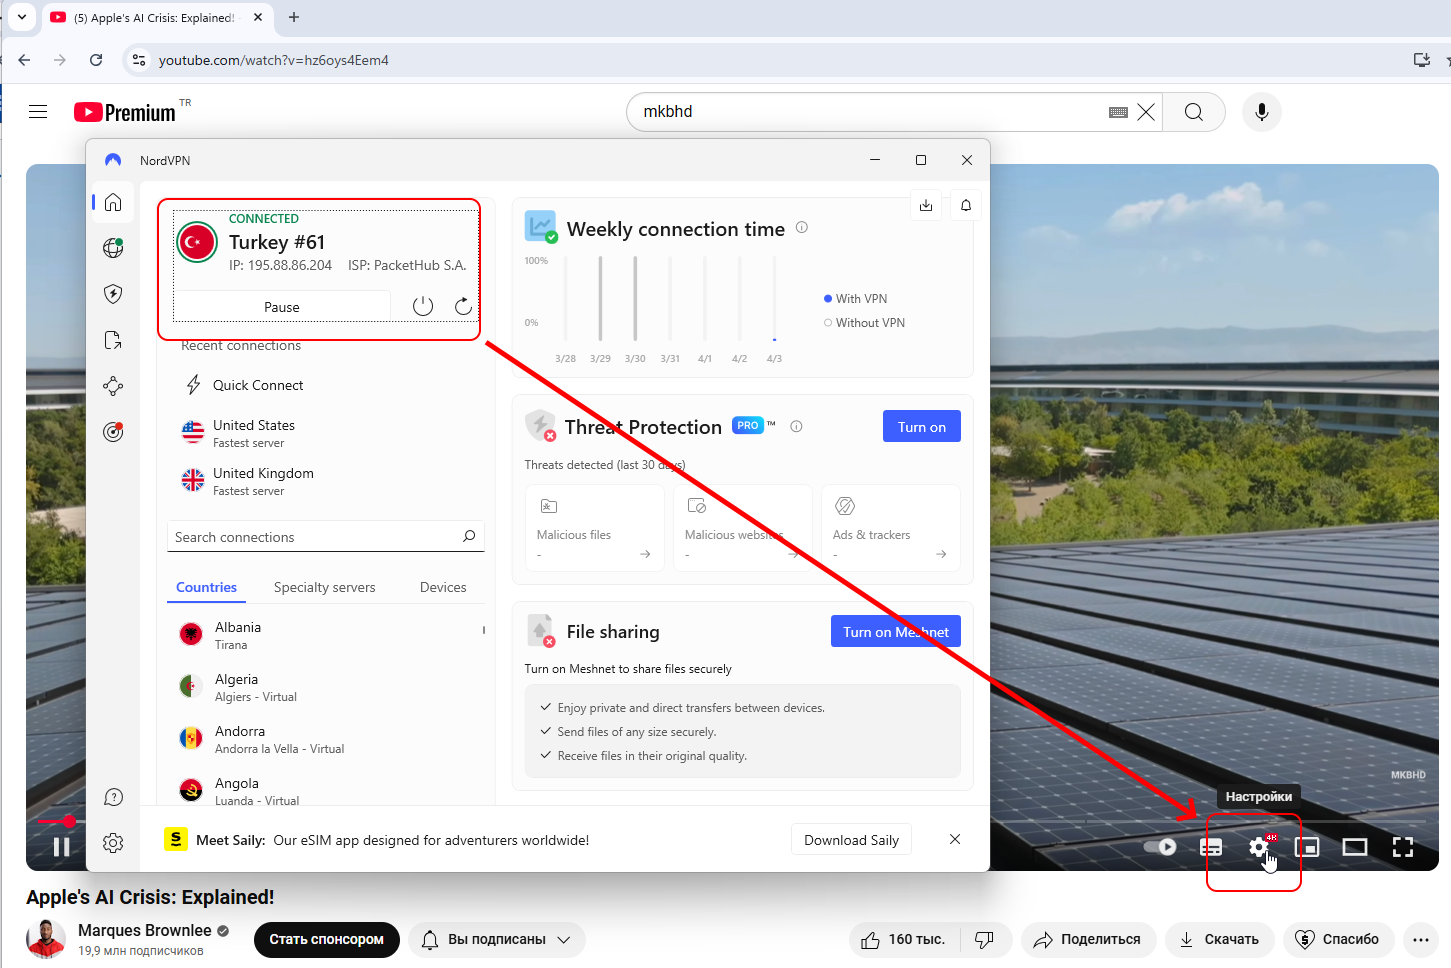
Task: Click the Pause connection button
Action: click(x=282, y=307)
